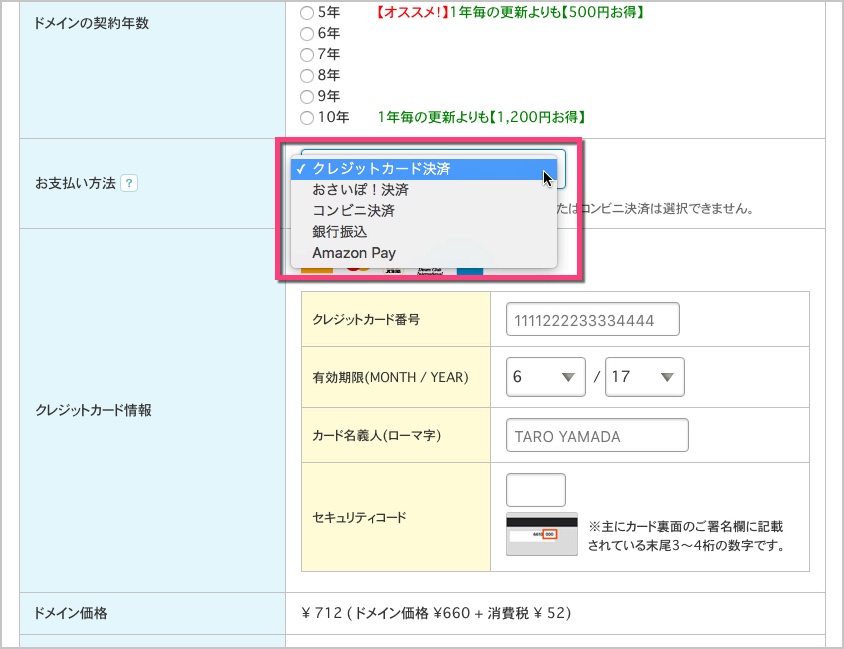This screenshot has height=649, width=844.
Task: Focus the セキュリティコード input box
Action: tap(536, 490)
